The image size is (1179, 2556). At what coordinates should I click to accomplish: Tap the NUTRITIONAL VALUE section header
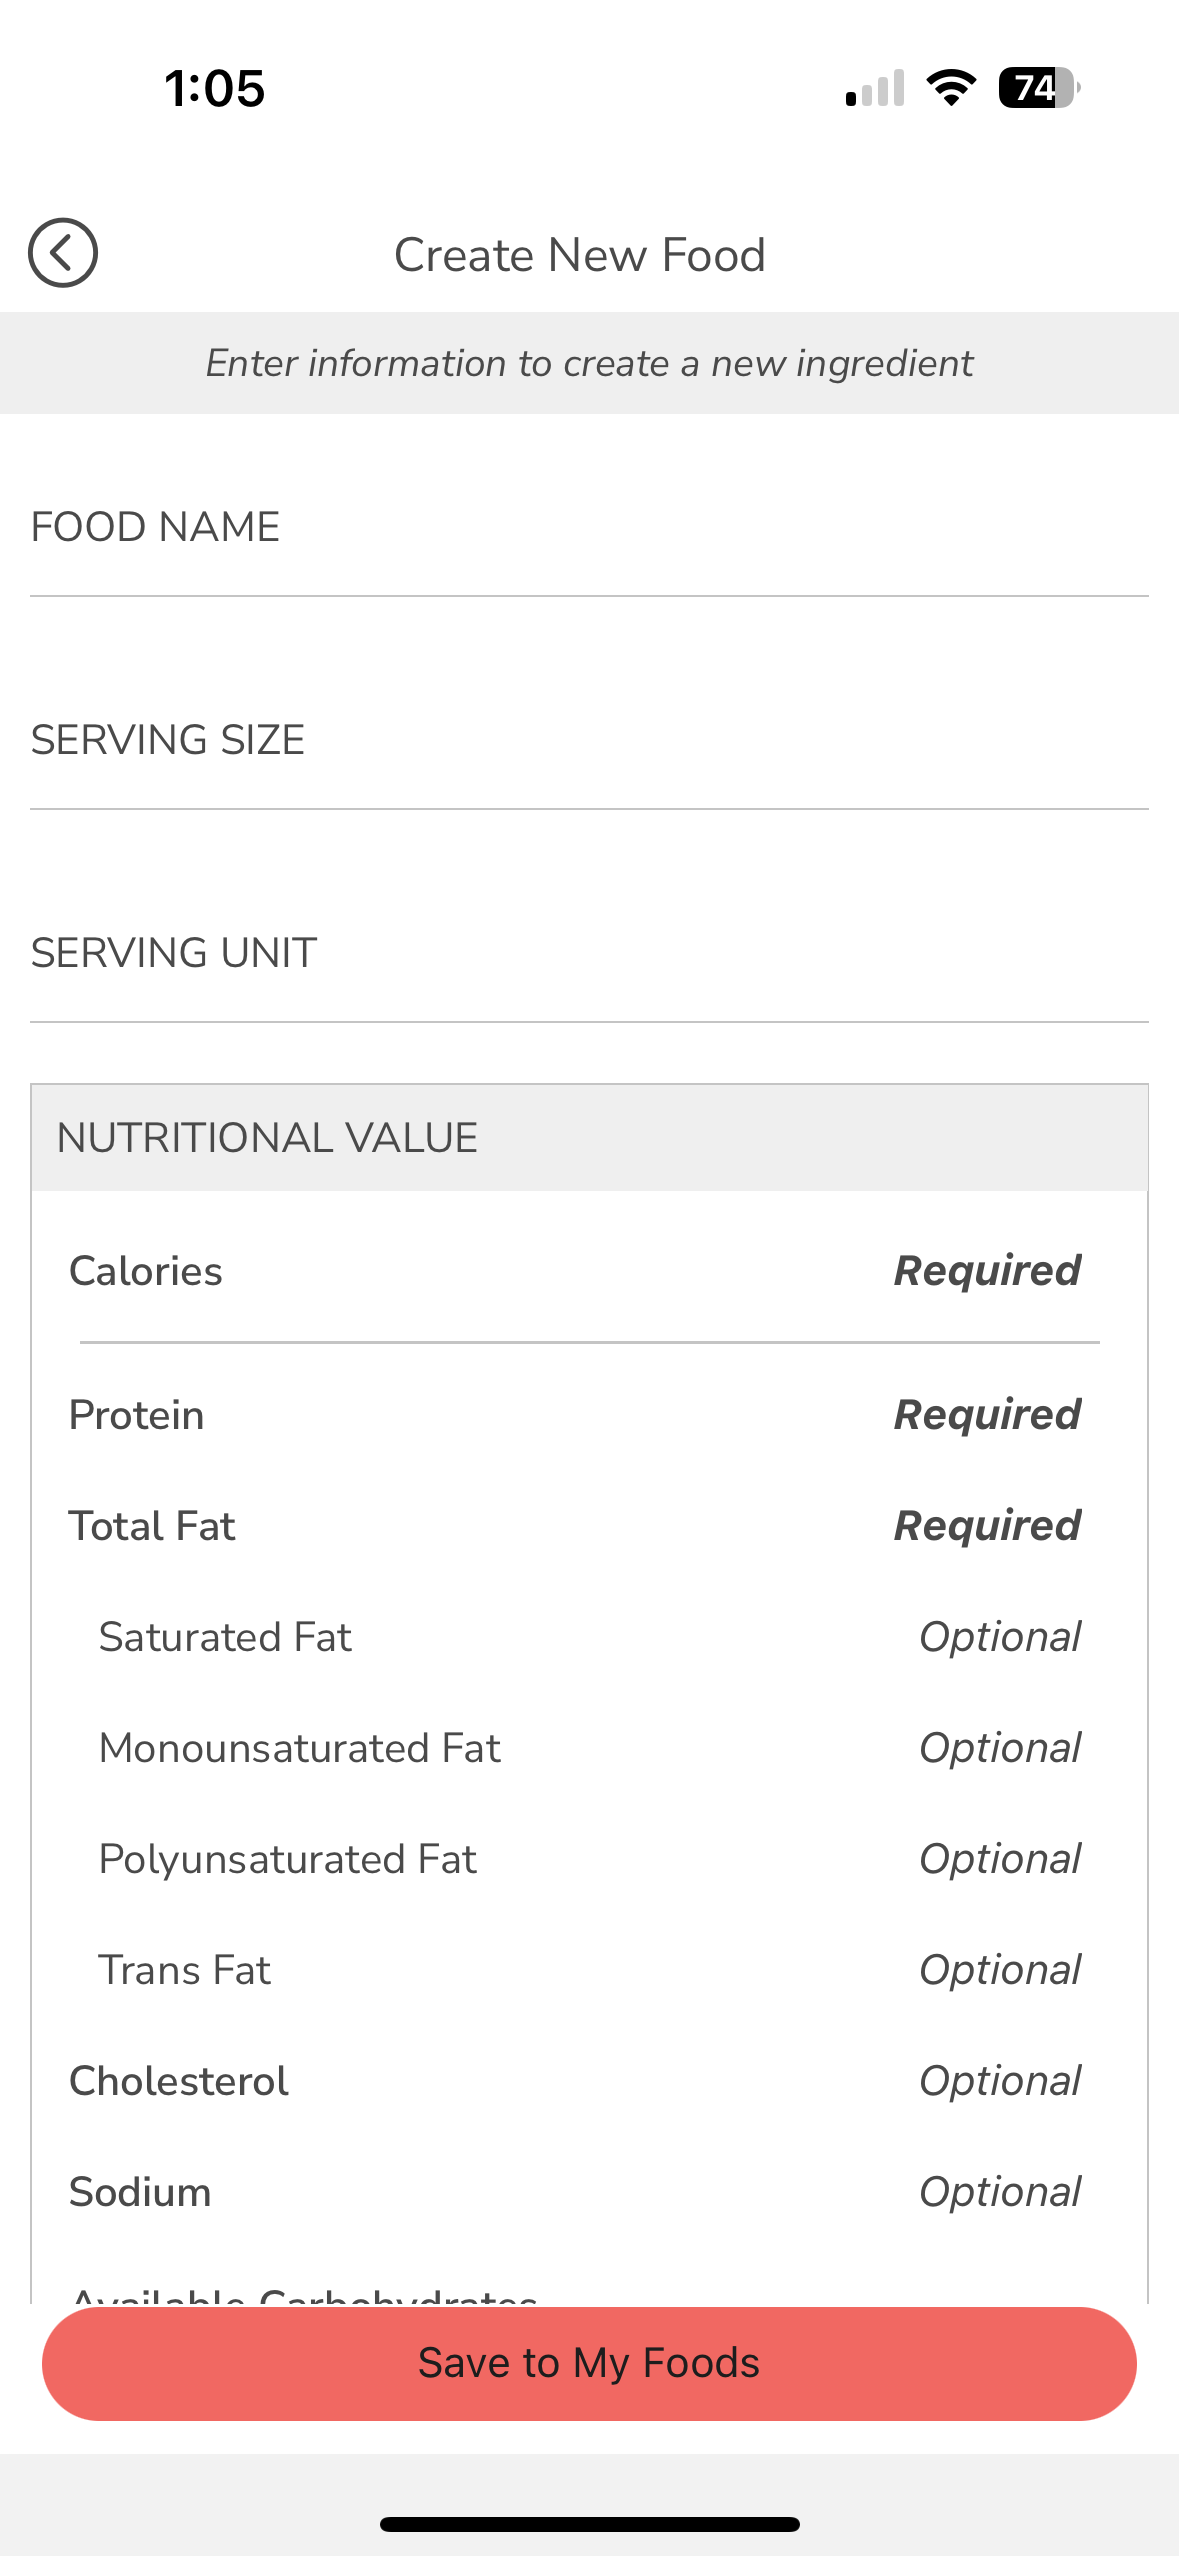point(589,1138)
